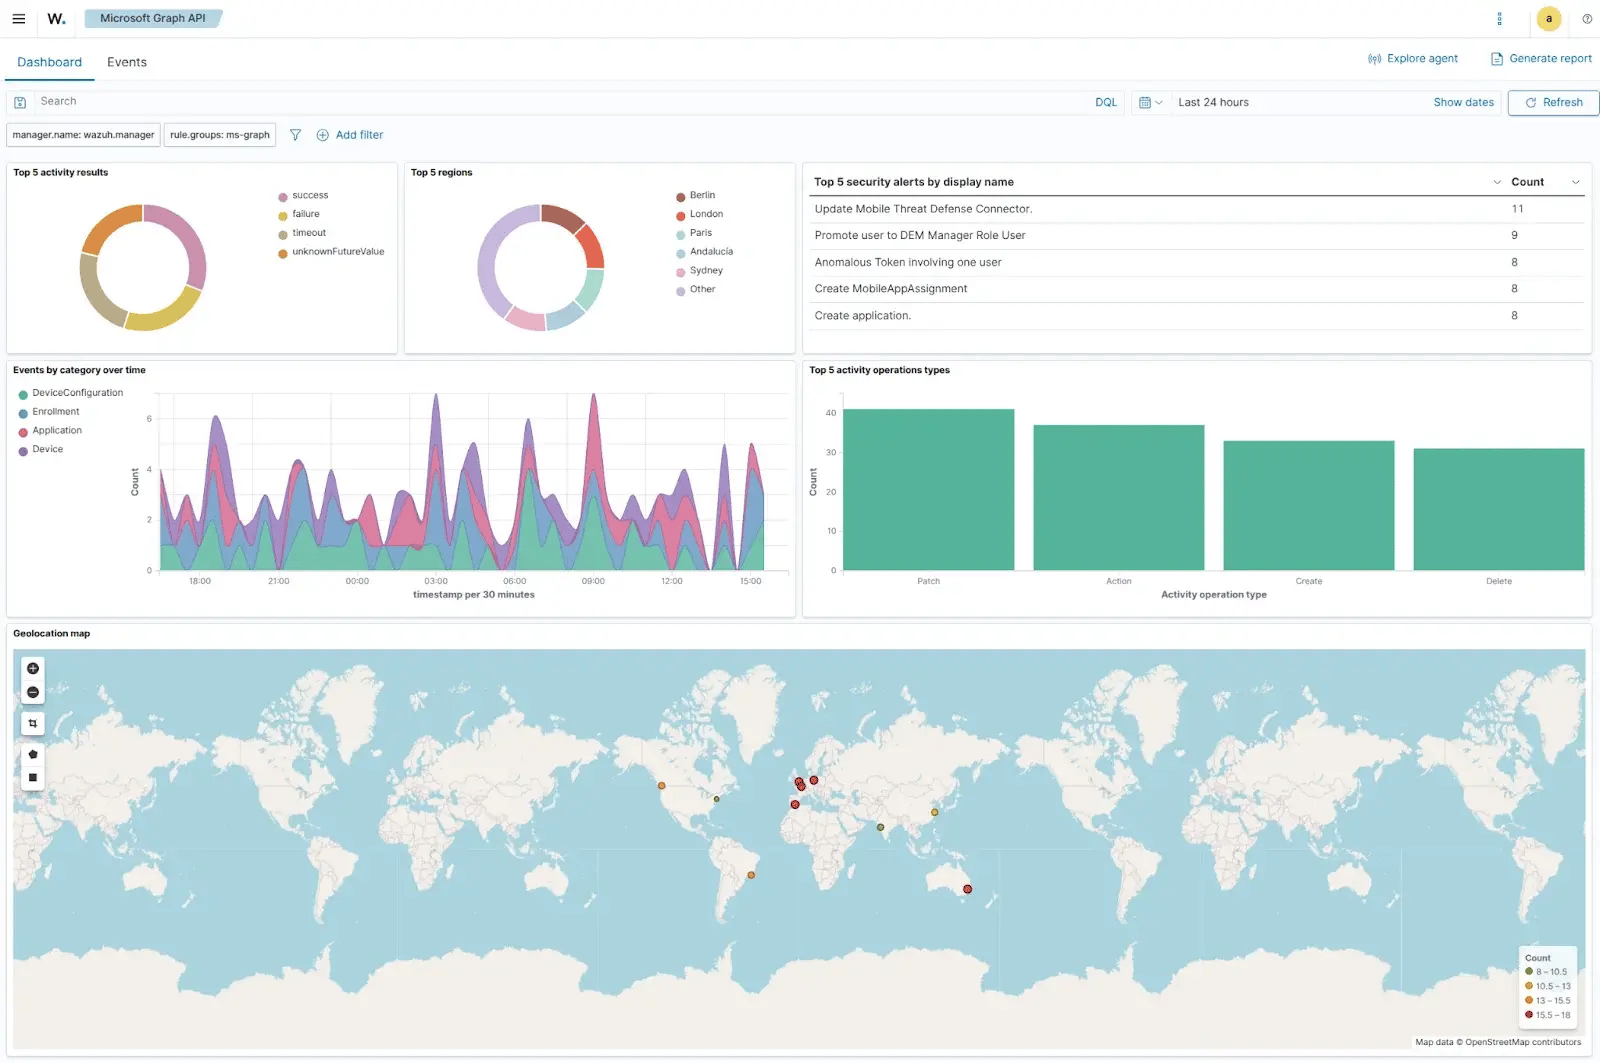Select the Dashboard tab
The width and height of the screenshot is (1600, 1063).
pyautogui.click(x=49, y=62)
